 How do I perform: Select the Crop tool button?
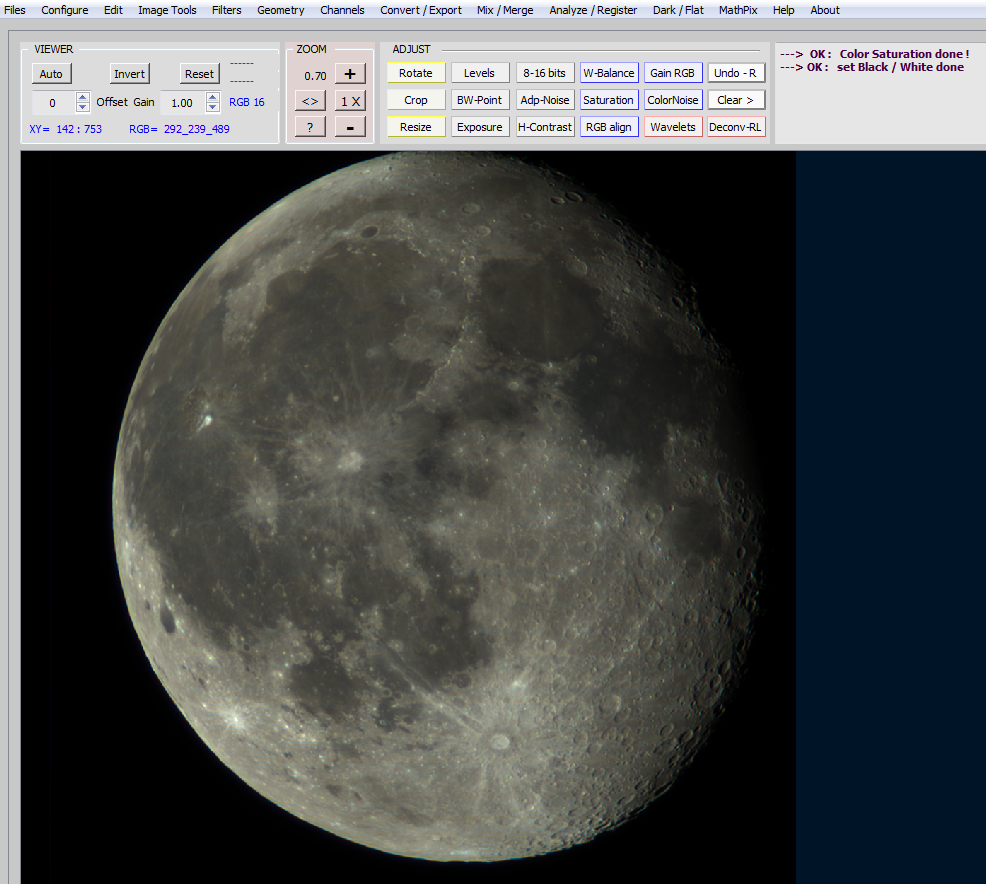click(x=416, y=100)
